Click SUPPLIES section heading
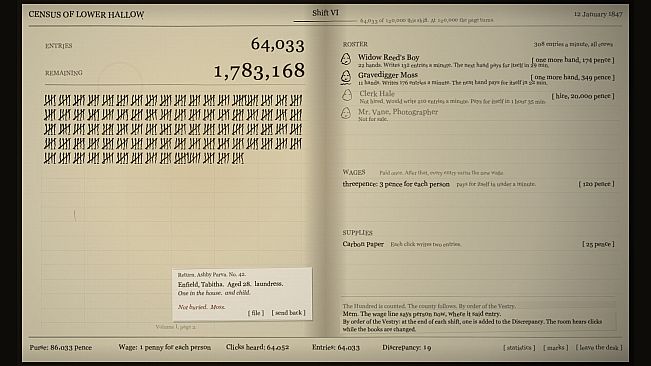Viewport: 651px width, 366px height. pyautogui.click(x=357, y=232)
